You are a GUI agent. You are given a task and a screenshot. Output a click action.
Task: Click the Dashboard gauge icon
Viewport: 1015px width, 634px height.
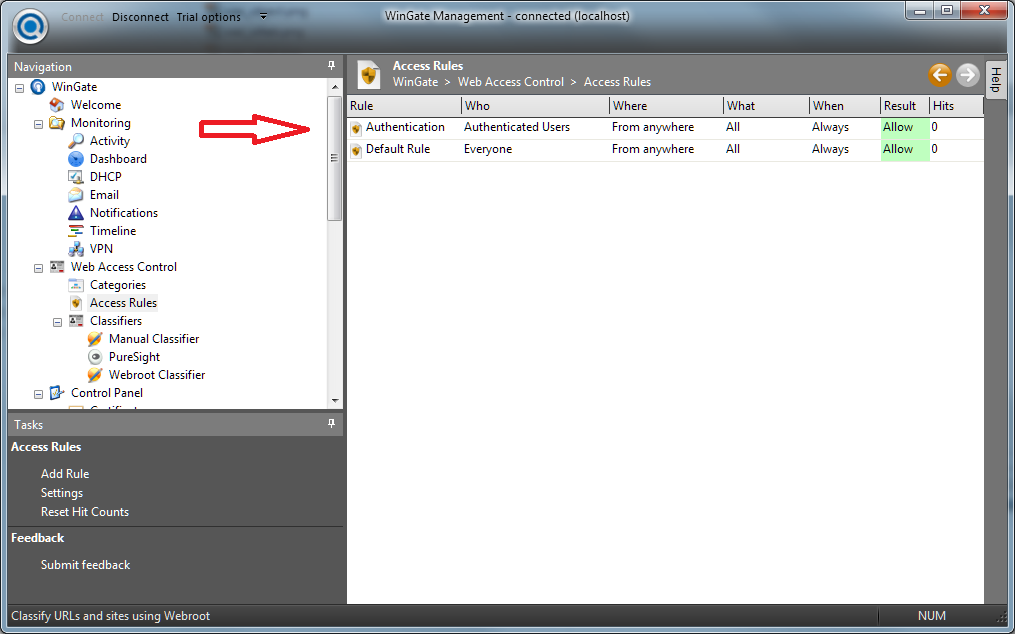tap(76, 159)
